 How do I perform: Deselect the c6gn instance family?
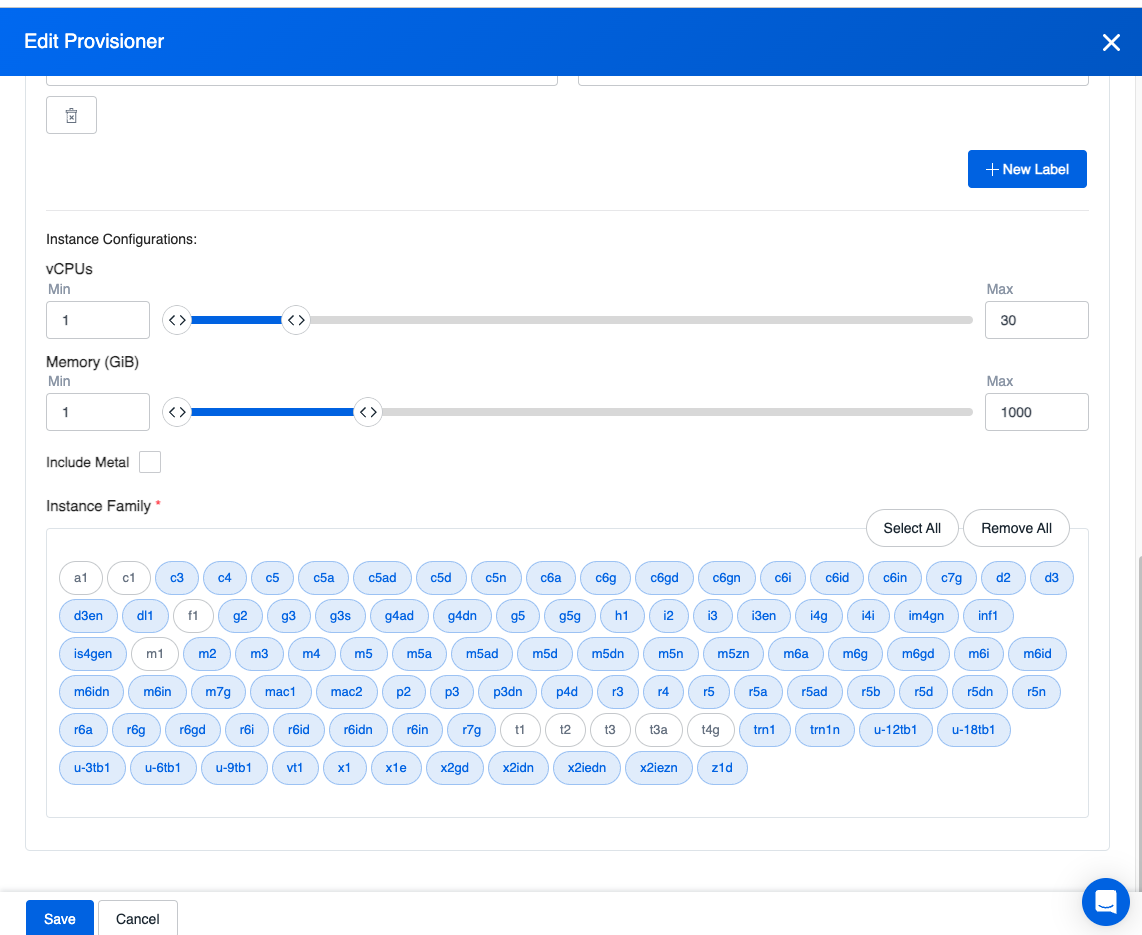pos(726,577)
